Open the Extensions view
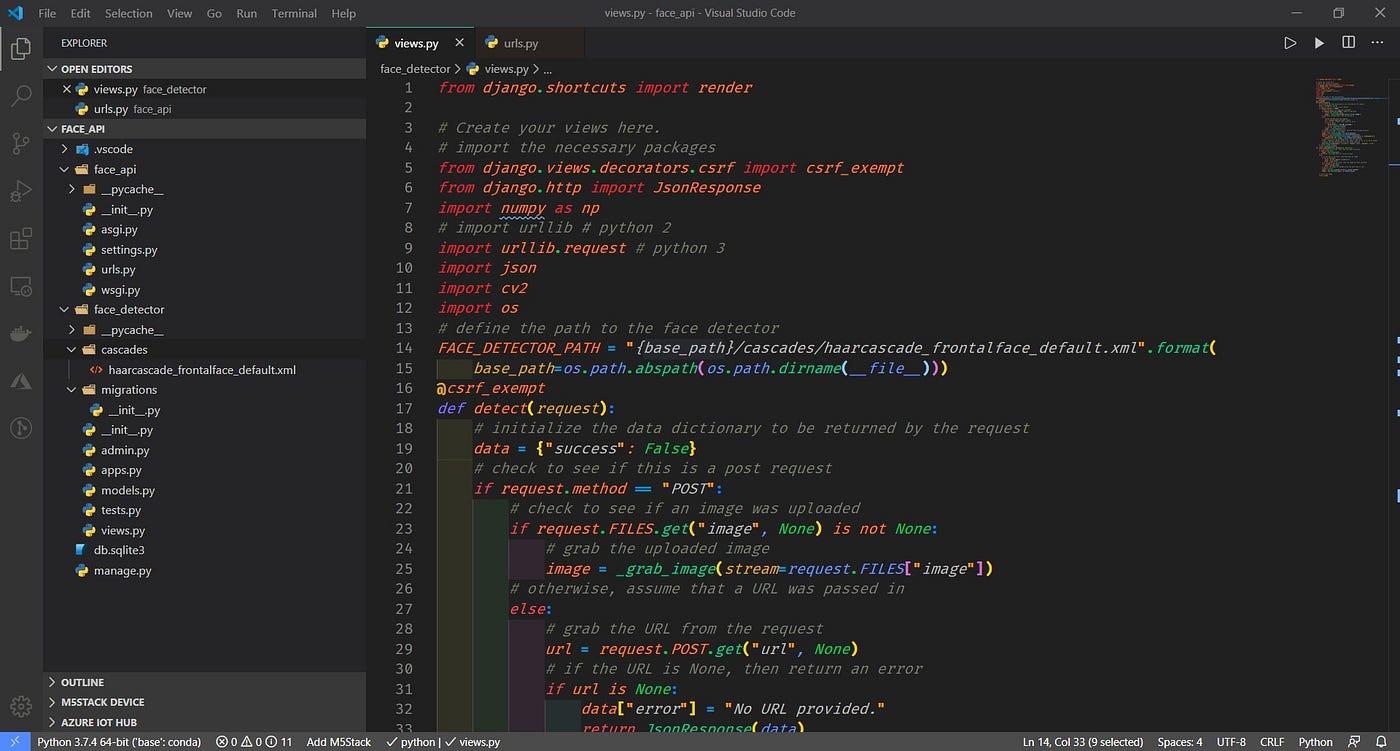This screenshot has height=751, width=1400. 20,239
